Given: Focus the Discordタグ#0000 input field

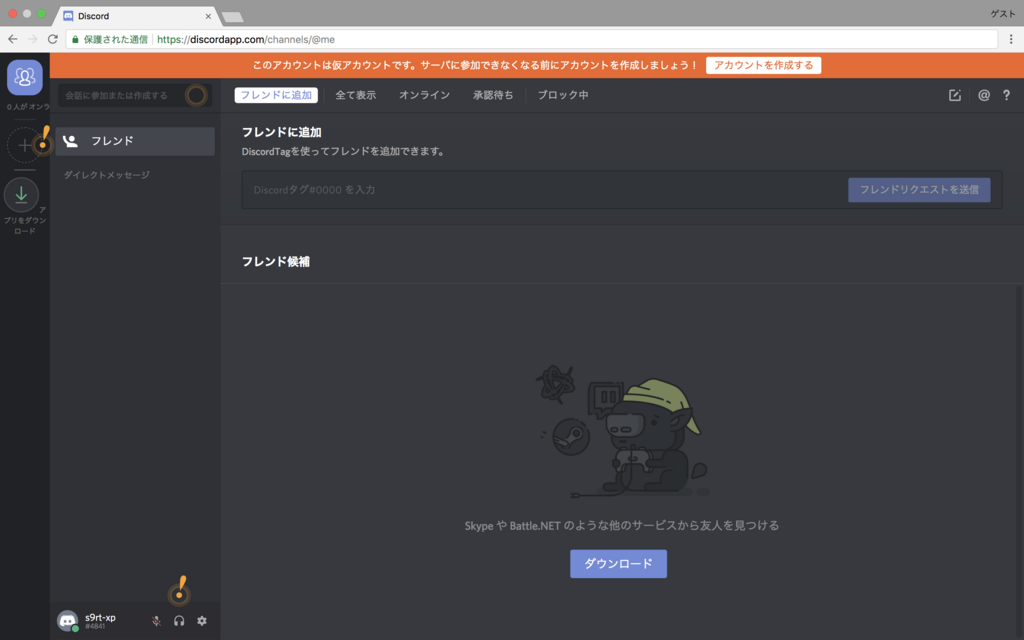Looking at the screenshot, I should 545,190.
